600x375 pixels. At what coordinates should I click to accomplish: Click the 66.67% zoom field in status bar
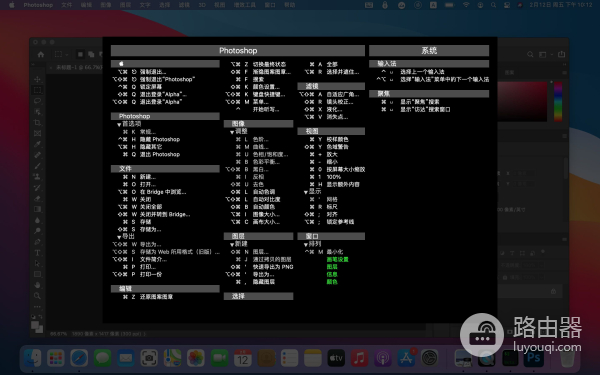(x=58, y=334)
